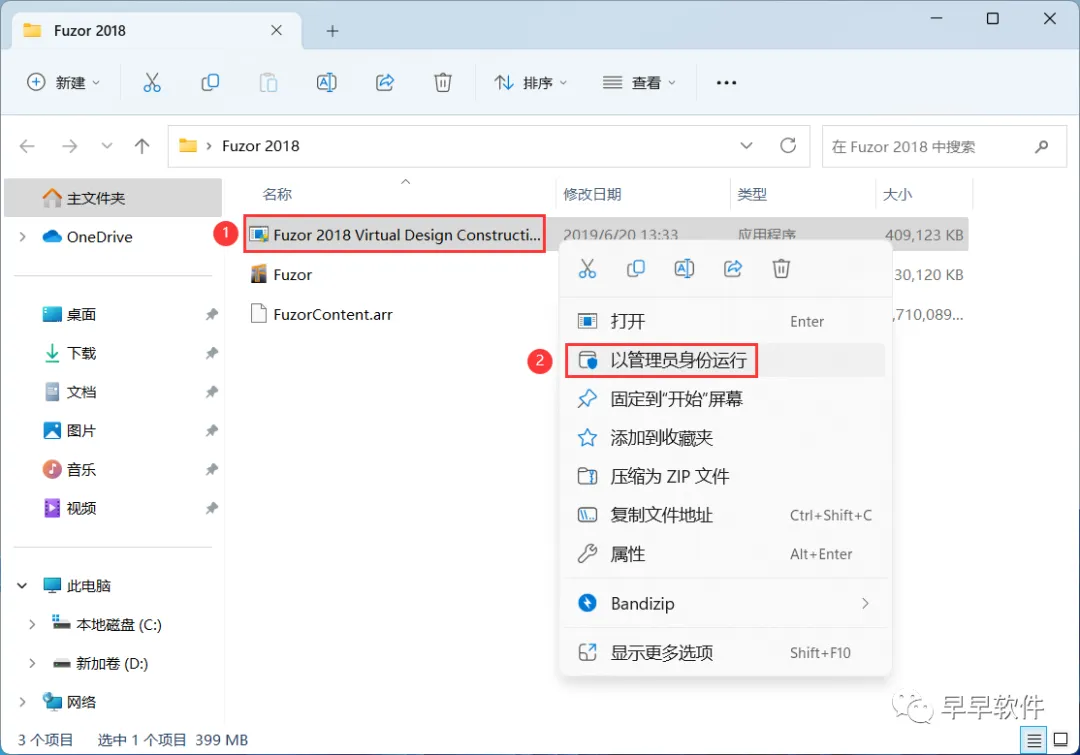Click the toolbar Rename icon
Viewport: 1080px width, 755px height.
click(x=326, y=83)
